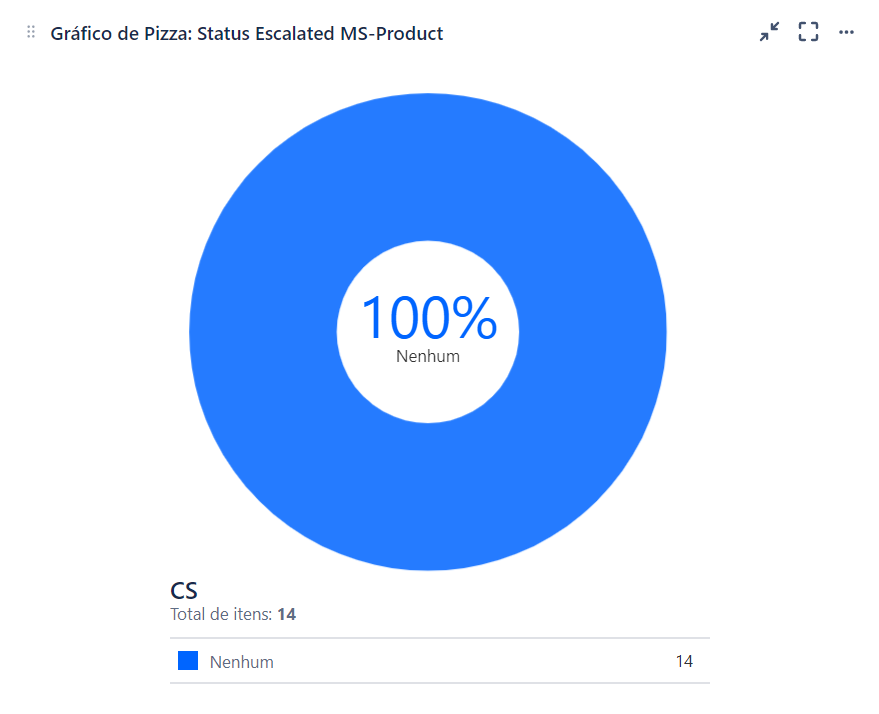Select 'Status Escalated MS-Product' in the title
This screenshot has height=714, width=879.
click(x=320, y=34)
